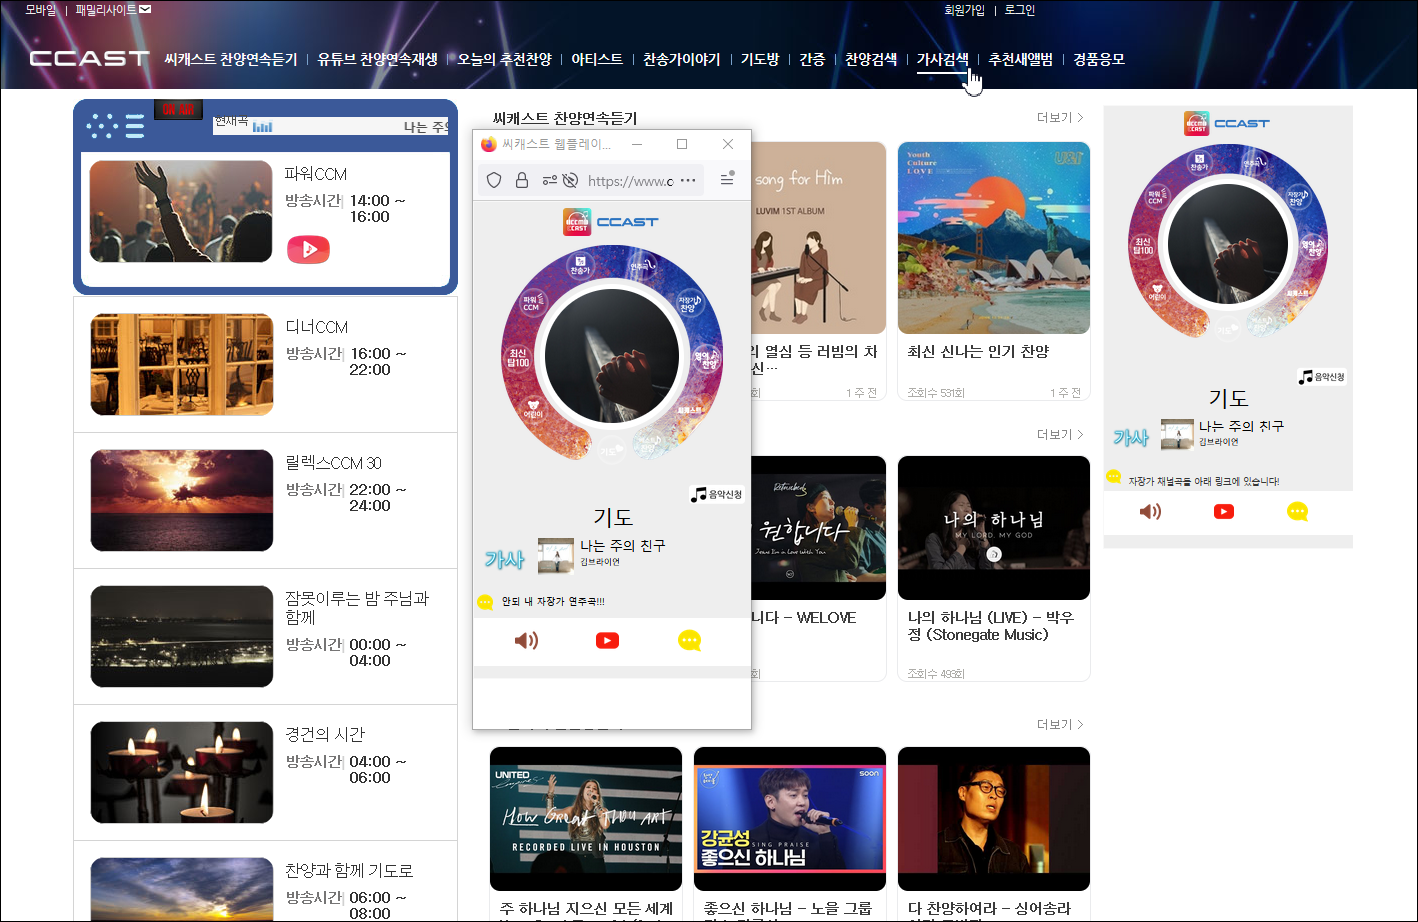Viewport: 1418px width, 922px height.
Task: Open 아티스트 menu
Action: pos(597,59)
